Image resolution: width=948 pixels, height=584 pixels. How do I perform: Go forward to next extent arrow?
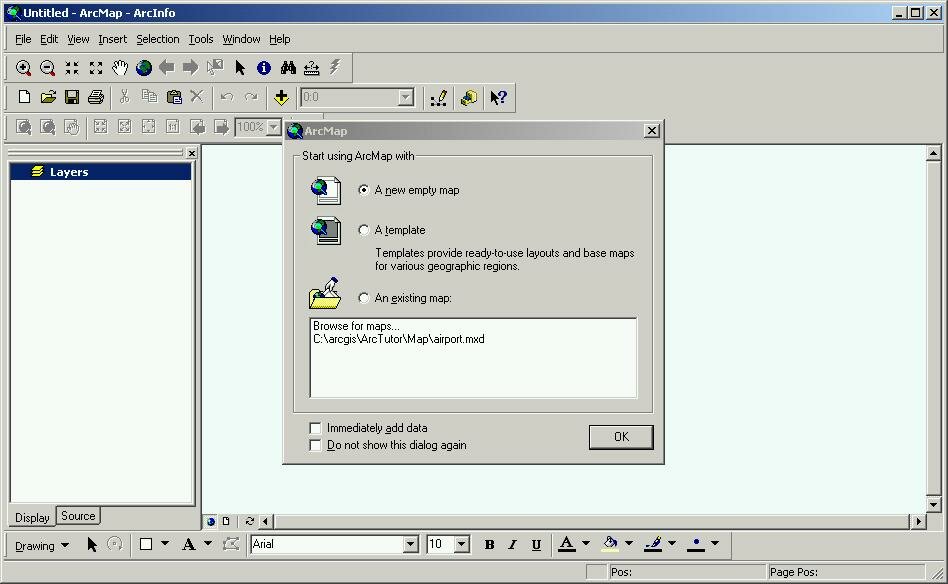[190, 68]
